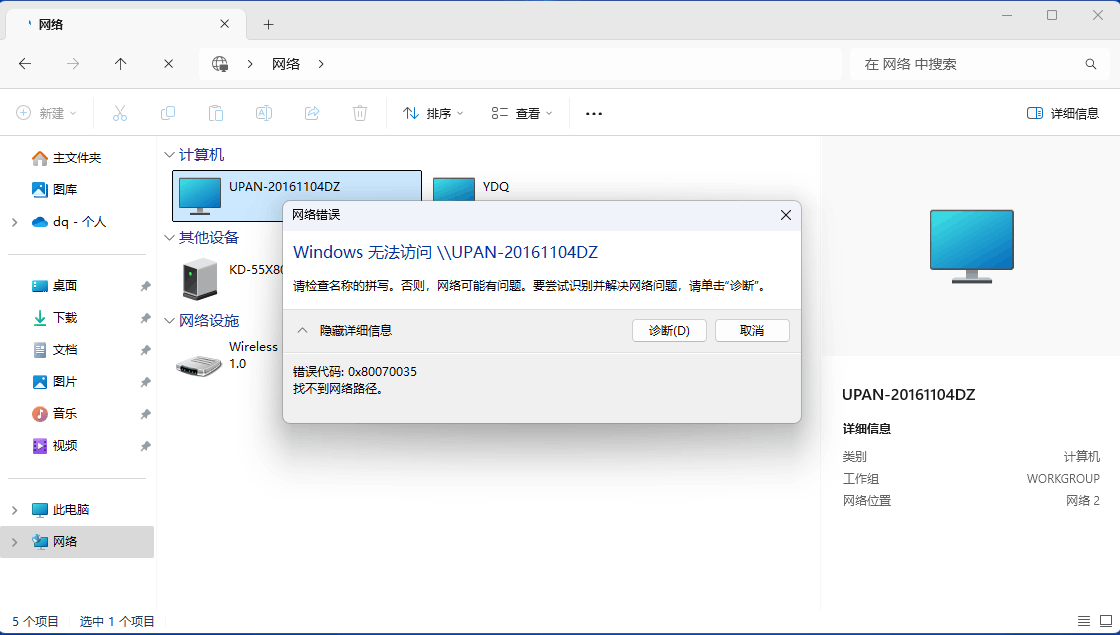Click the pin icon beside 下载
1120x635 pixels.
pyautogui.click(x=145, y=318)
